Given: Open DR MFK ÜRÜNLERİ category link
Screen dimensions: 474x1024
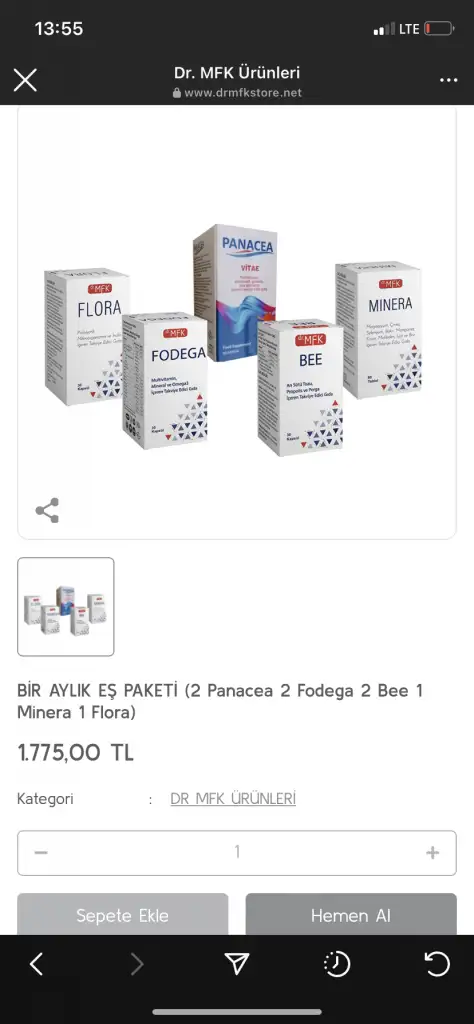Looking at the screenshot, I should (233, 799).
